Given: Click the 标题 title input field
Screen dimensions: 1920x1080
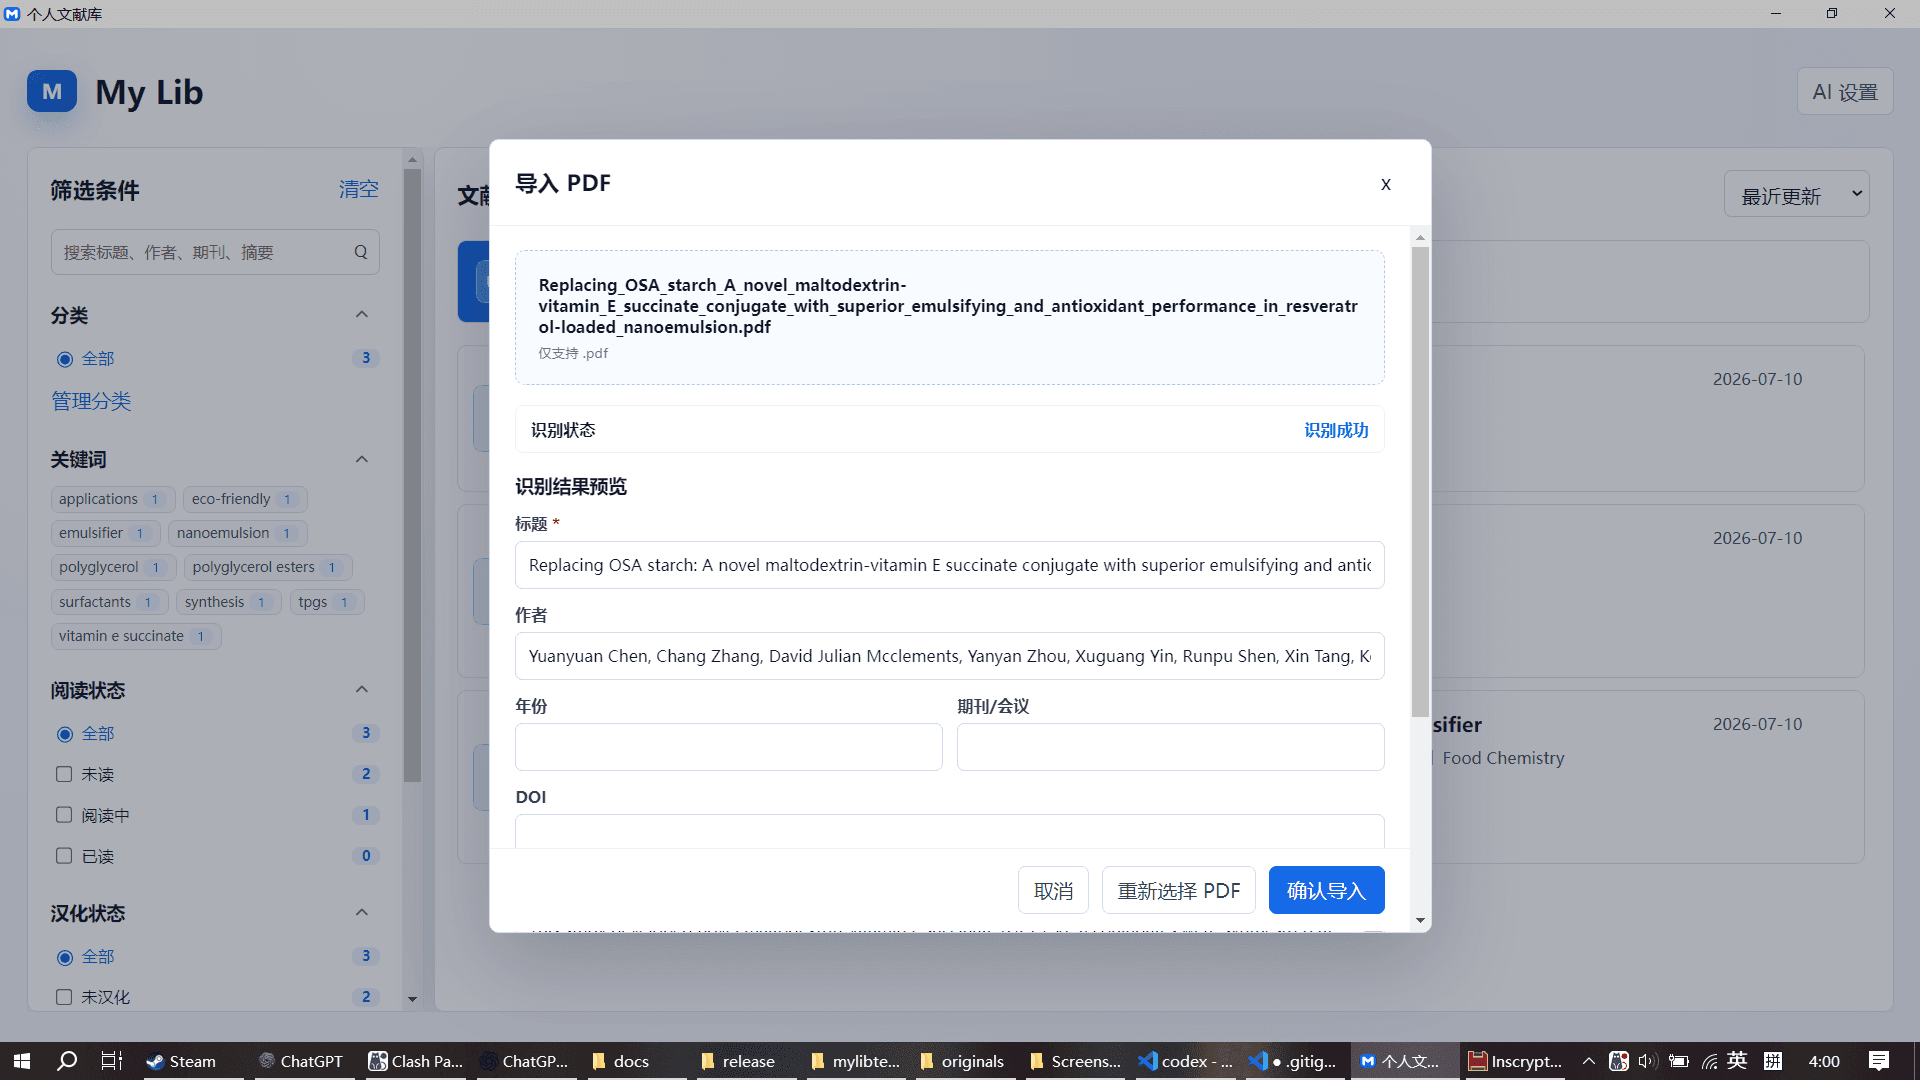Looking at the screenshot, I should tap(949, 565).
